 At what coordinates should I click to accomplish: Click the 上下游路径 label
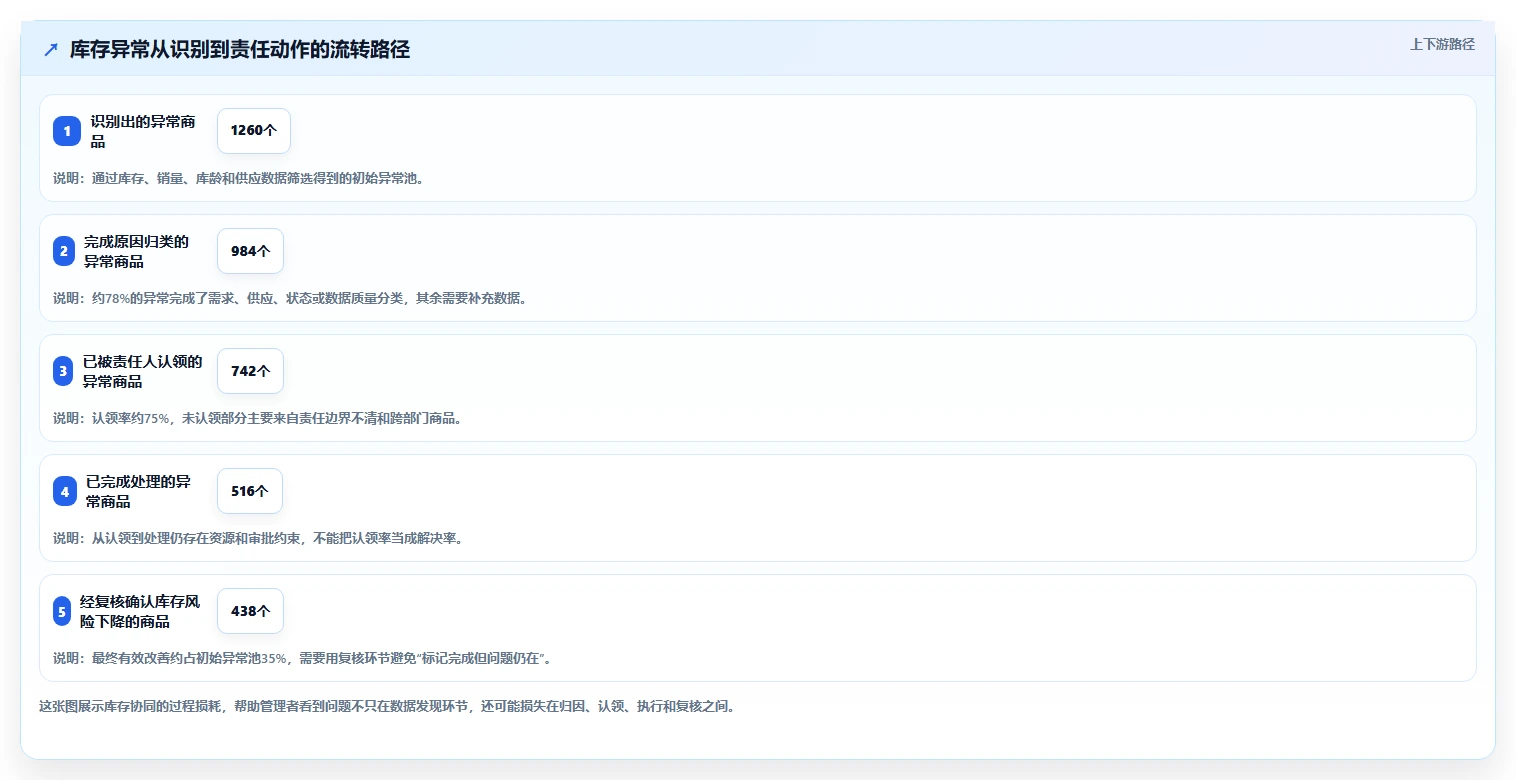tap(1442, 44)
